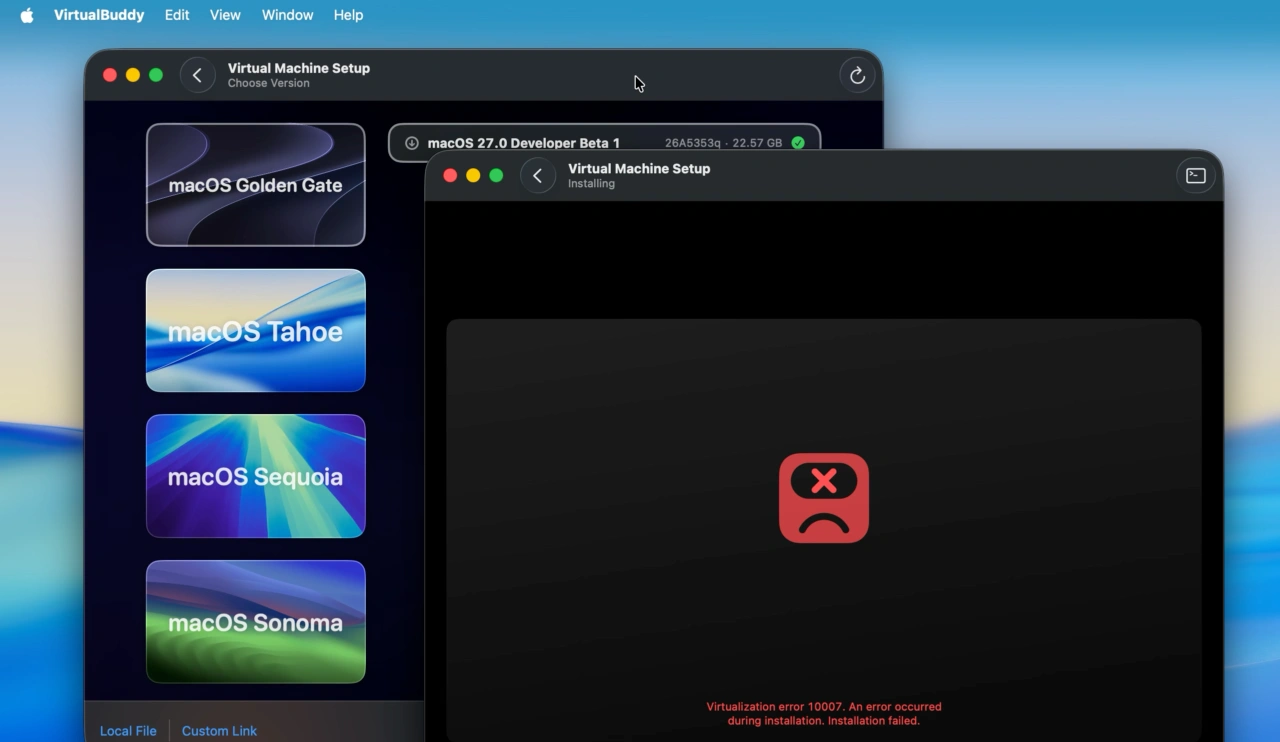Screen dimensions: 1280x742
Task: Click the Local File link
Action: coord(128,731)
